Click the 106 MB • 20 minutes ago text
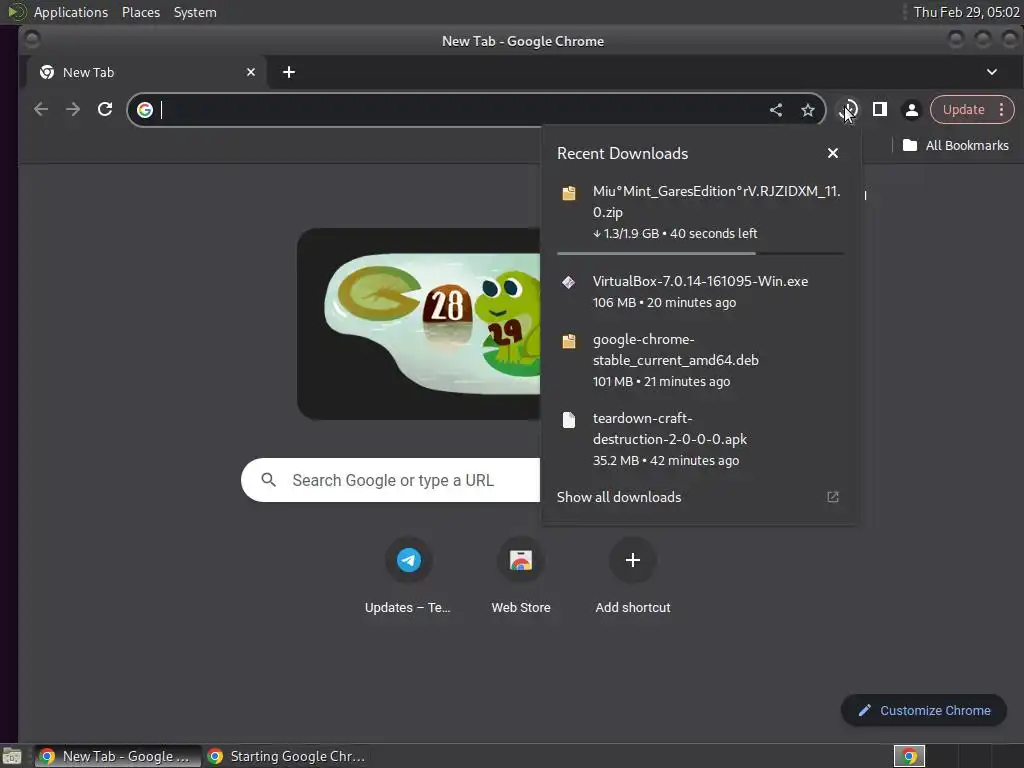The height and width of the screenshot is (768, 1024). [x=664, y=302]
